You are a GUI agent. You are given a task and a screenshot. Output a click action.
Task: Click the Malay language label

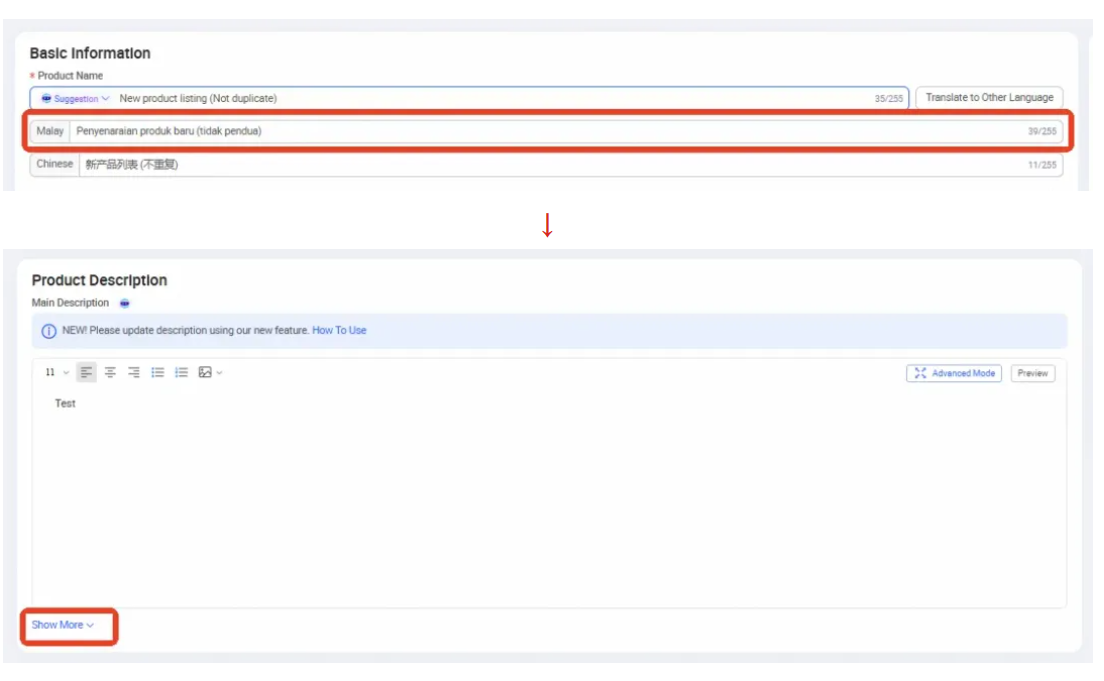coord(50,131)
